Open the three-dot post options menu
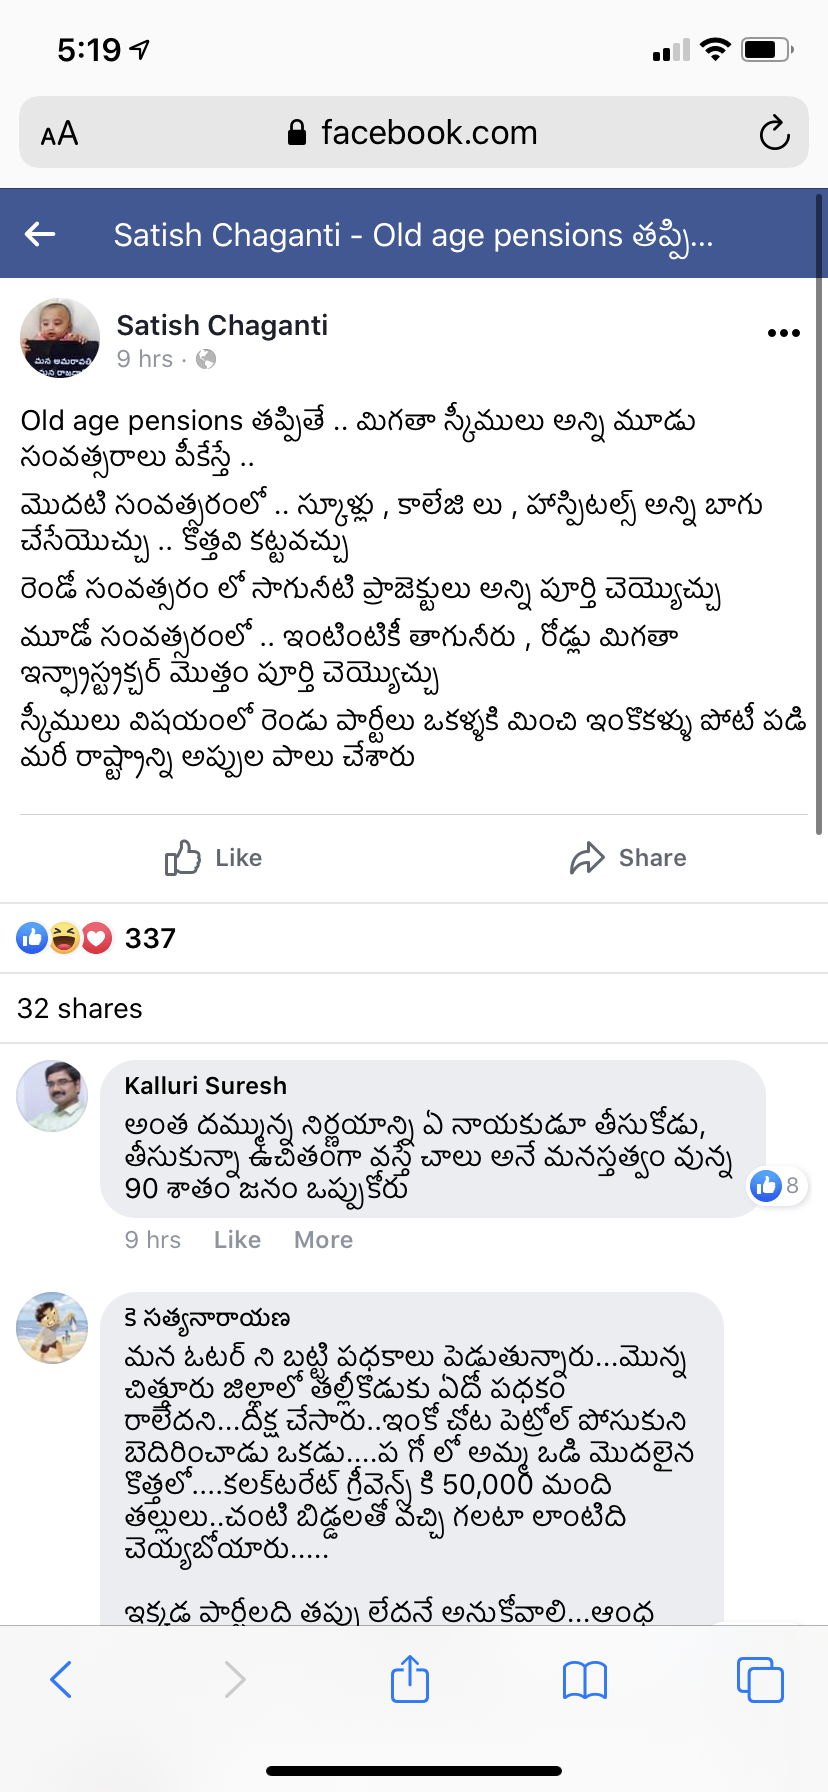This screenshot has width=828, height=1792. coord(783,333)
